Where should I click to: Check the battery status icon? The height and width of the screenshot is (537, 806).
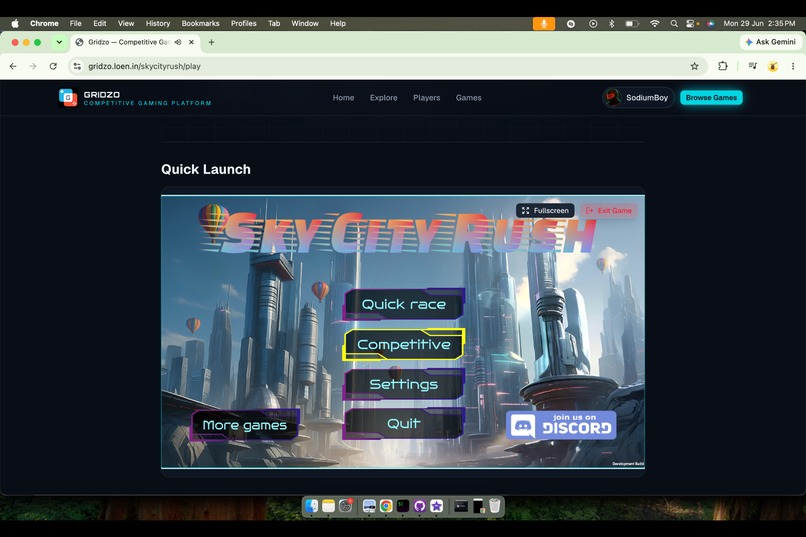[632, 24]
